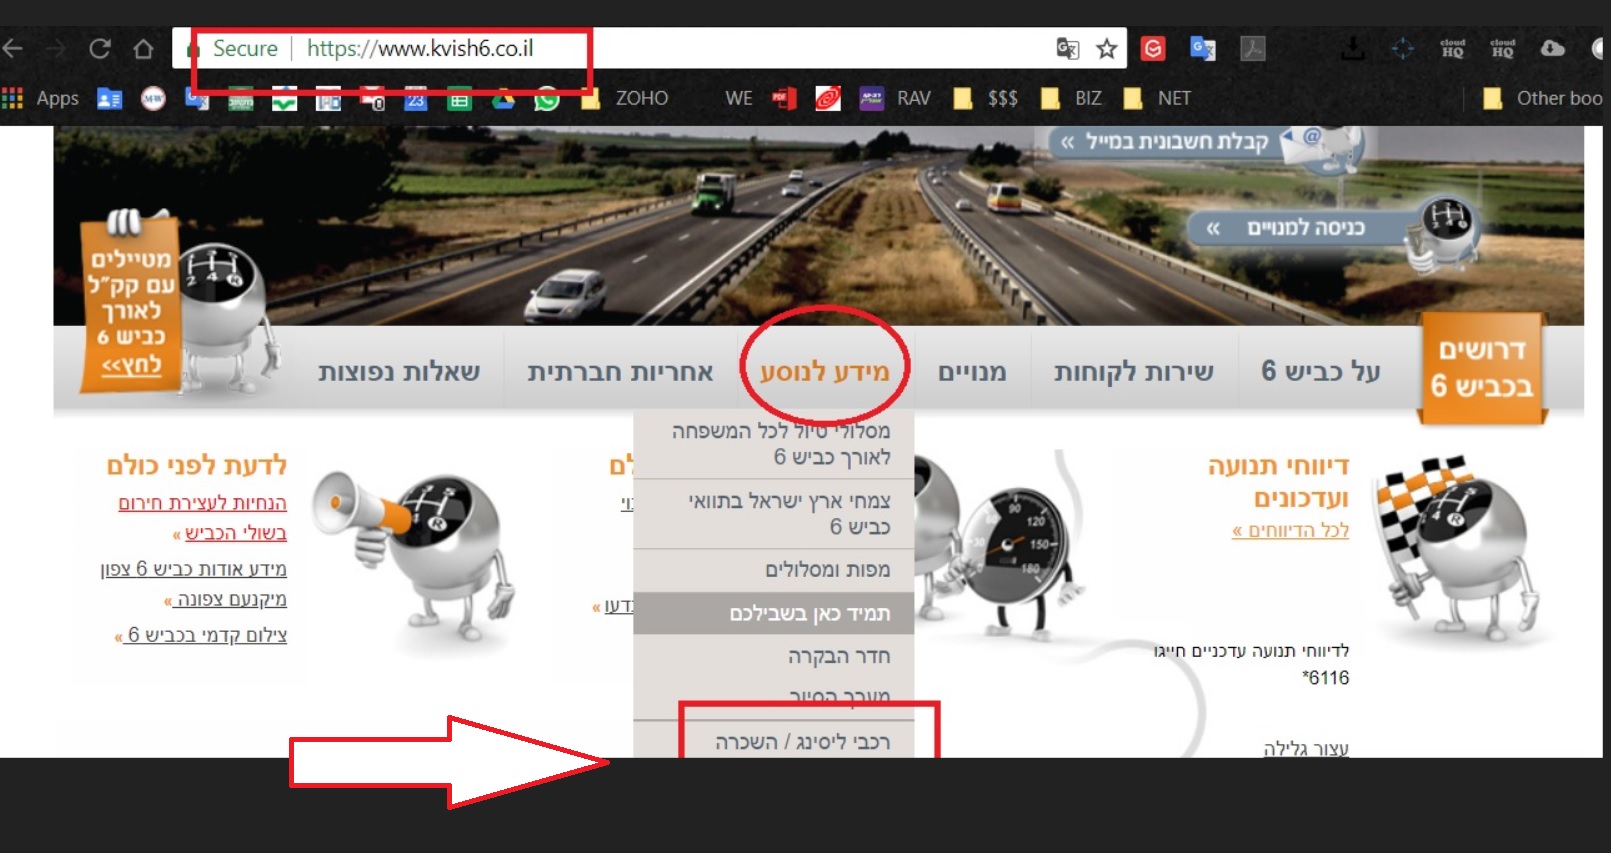Select צמחי ארץ ישראל בתוואי כביש 6
This screenshot has width=1611, height=853.
[774, 513]
